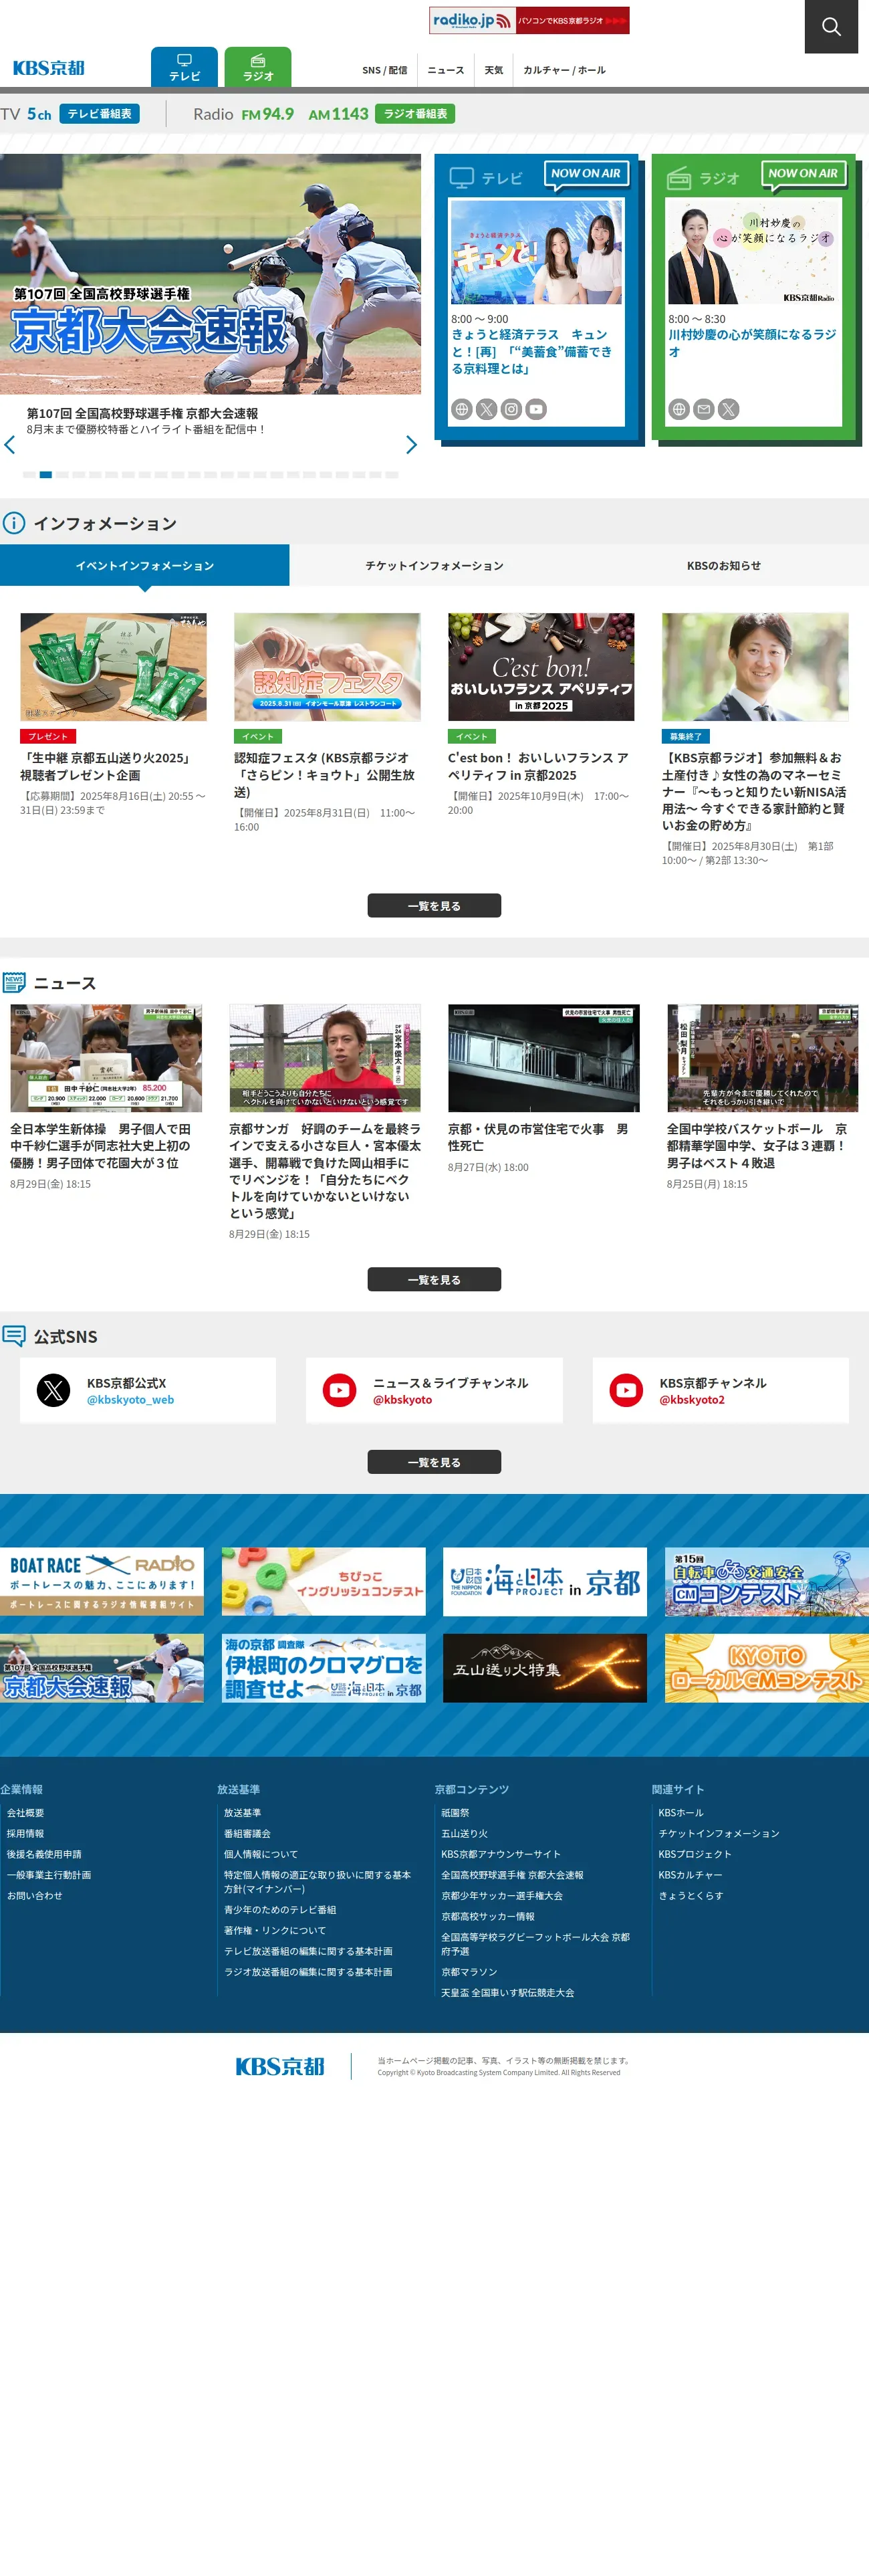This screenshot has height=2576, width=869.
Task: Open 京都大会速報 banner in blue section
Action: click(x=102, y=1669)
